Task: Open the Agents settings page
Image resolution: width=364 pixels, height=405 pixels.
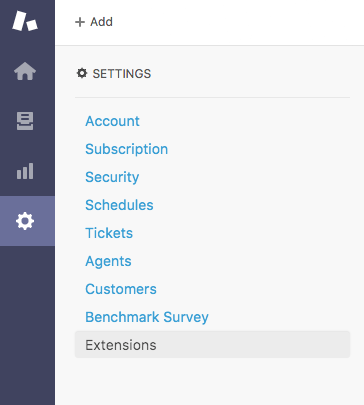Action: click(108, 261)
